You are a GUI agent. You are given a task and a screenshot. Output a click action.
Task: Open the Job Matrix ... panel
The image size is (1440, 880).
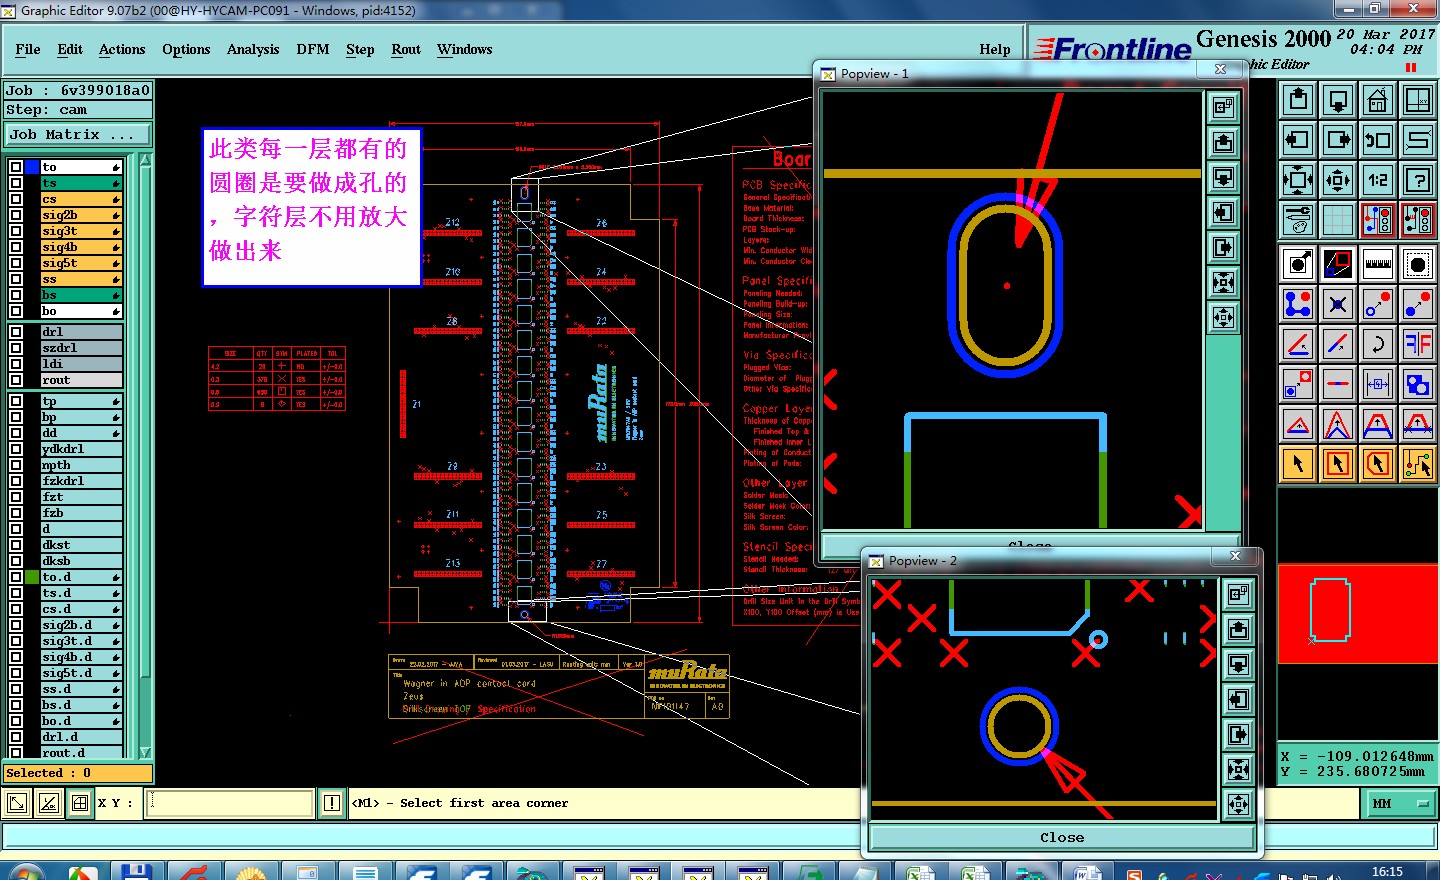78,134
